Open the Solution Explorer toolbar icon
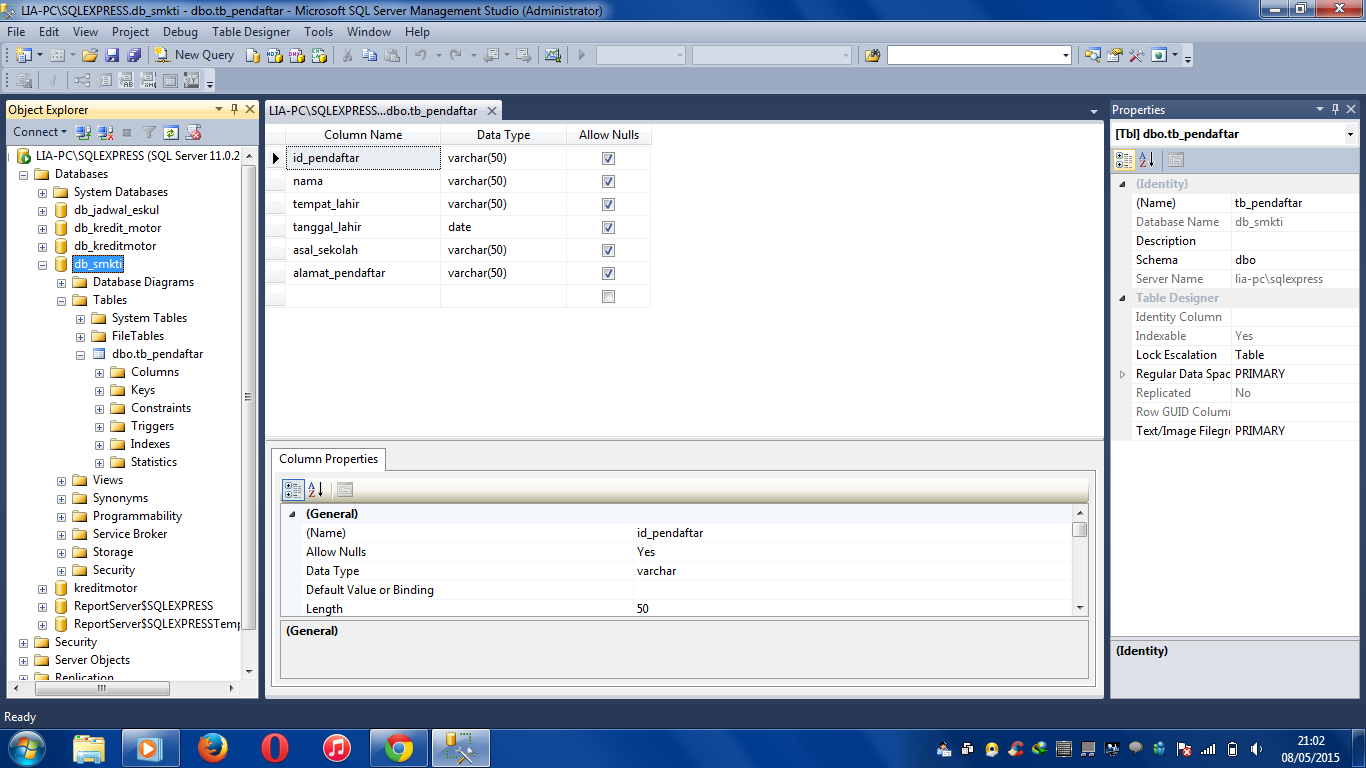Viewport: 1366px width, 768px height. 1092,55
